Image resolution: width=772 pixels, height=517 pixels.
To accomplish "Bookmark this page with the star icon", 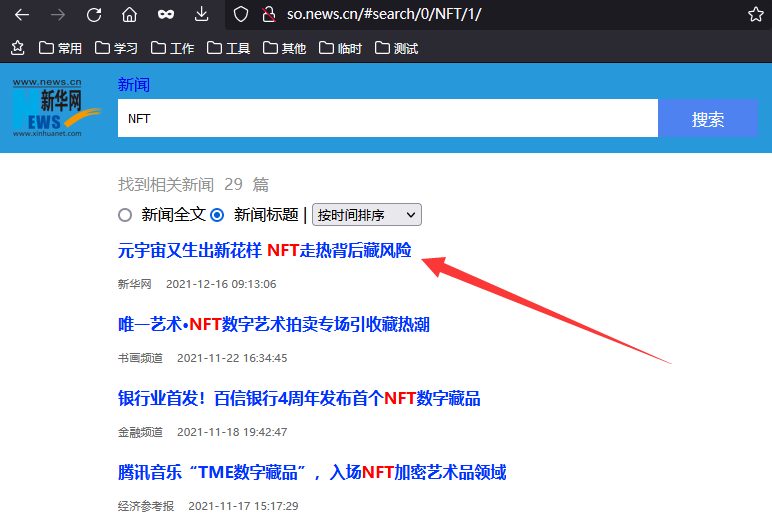I will (755, 14).
